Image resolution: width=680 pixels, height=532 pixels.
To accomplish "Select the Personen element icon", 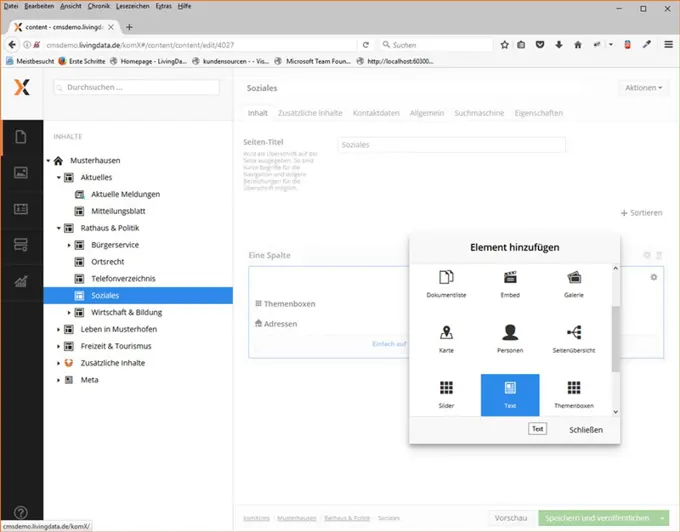I will (x=510, y=334).
